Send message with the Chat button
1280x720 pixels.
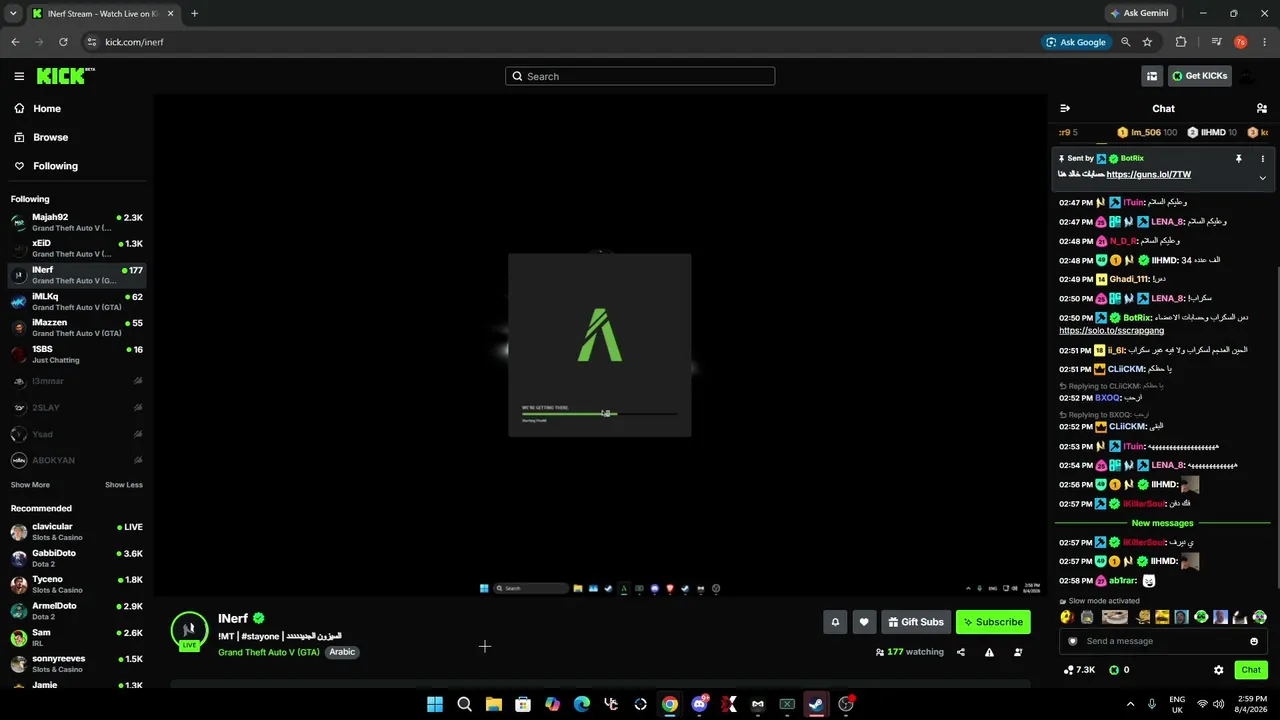1251,670
